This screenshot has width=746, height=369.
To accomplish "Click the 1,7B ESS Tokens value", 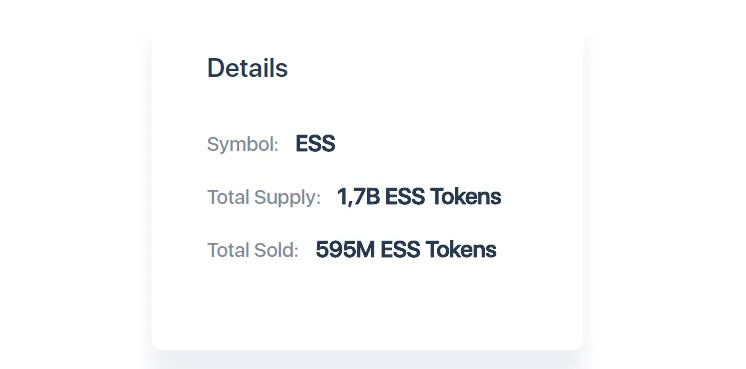I will click(419, 197).
